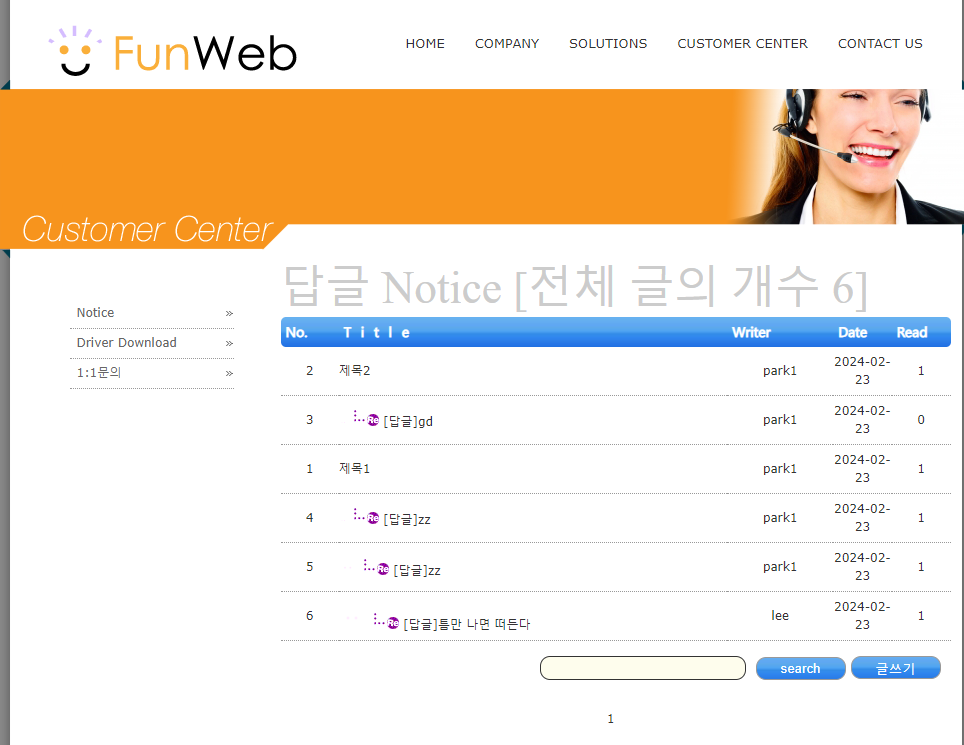Click the FunWeb logo

tap(173, 51)
